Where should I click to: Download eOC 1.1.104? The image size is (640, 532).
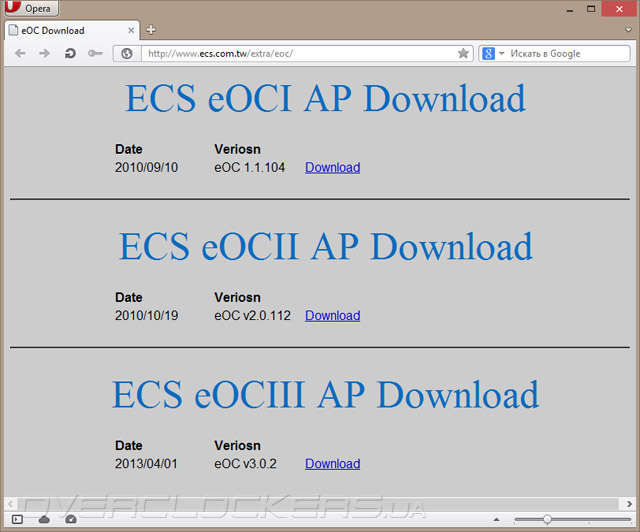coord(333,167)
